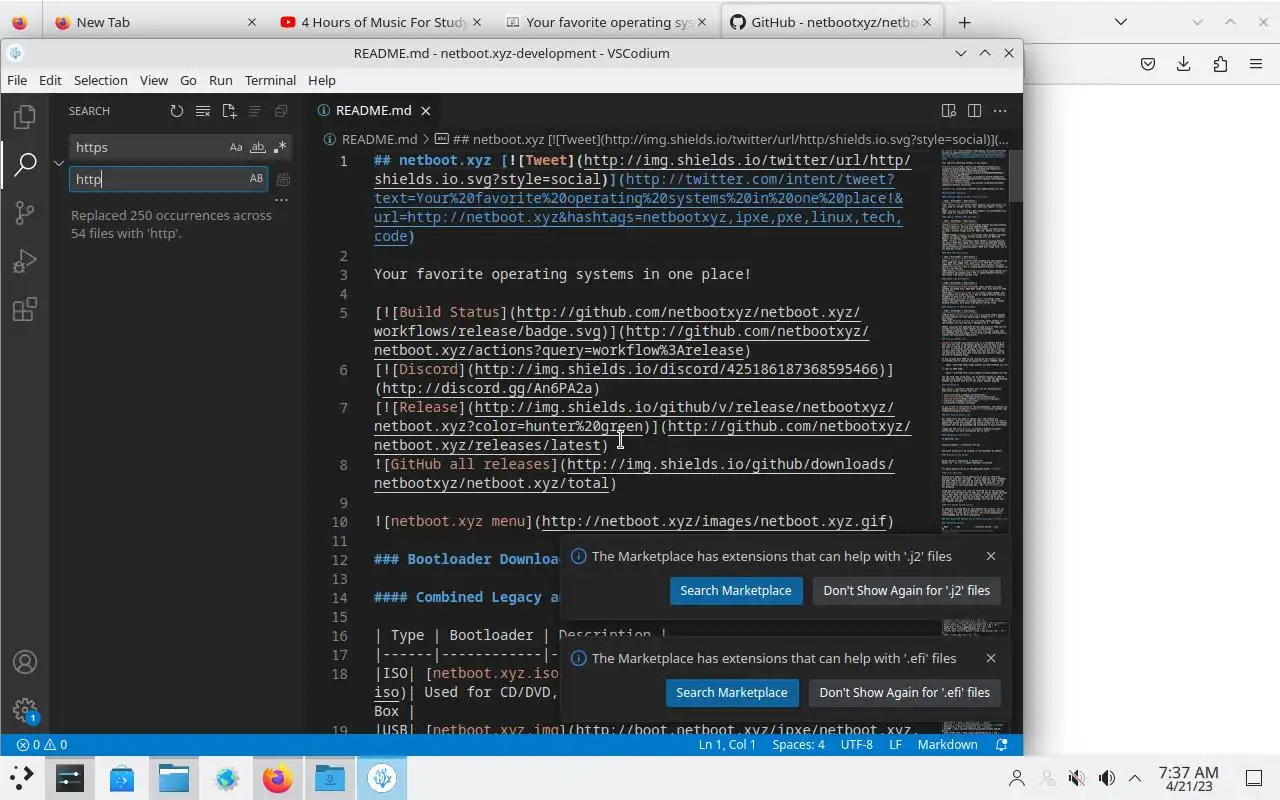Click Search Marketplace for .j2 files
This screenshot has height=800, width=1280.
[x=736, y=590]
